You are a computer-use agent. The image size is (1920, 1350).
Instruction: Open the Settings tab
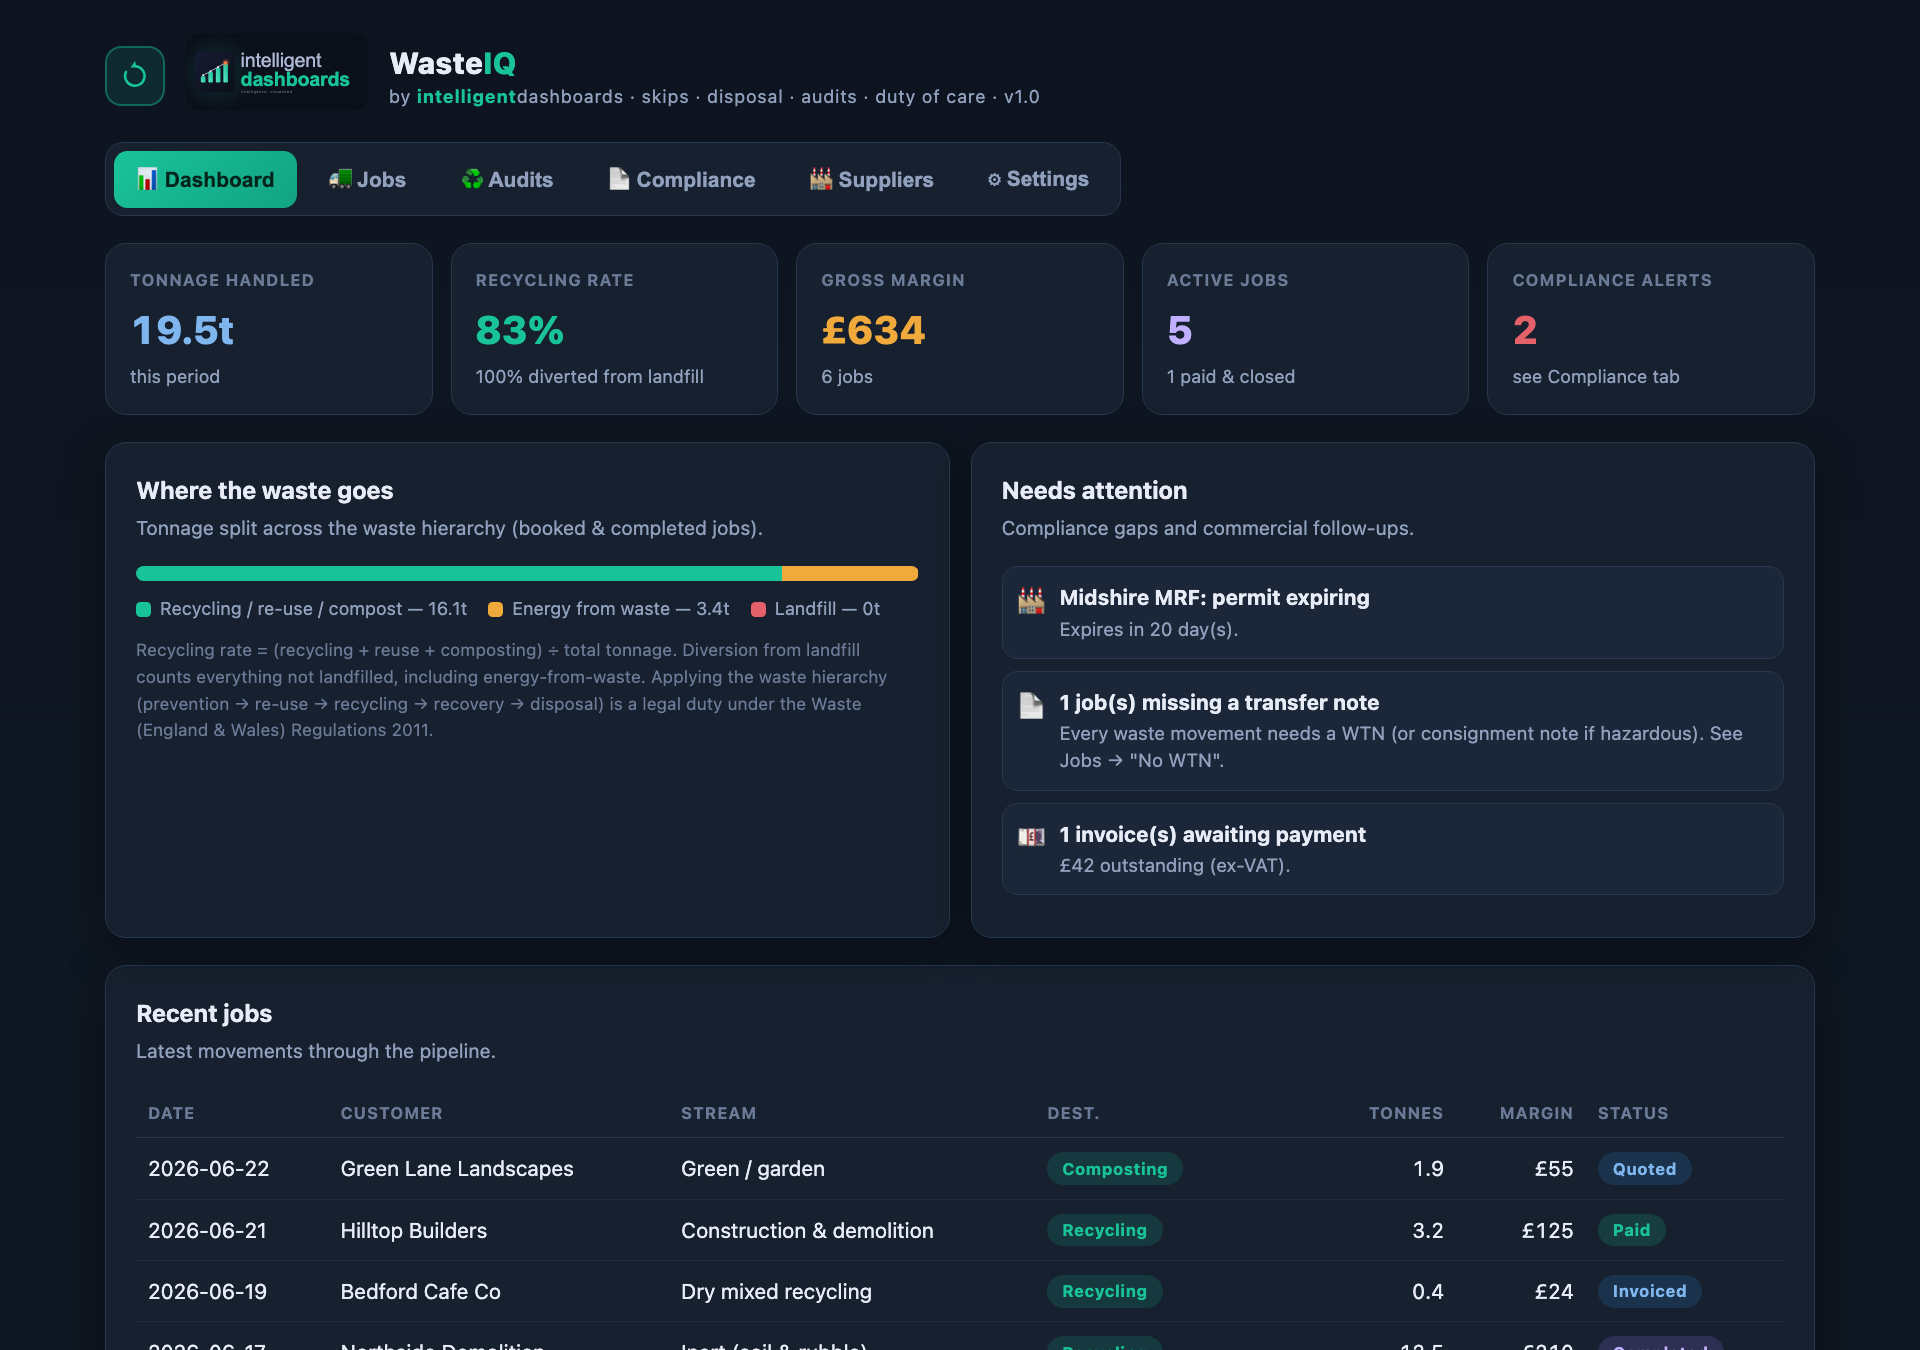click(x=1038, y=180)
